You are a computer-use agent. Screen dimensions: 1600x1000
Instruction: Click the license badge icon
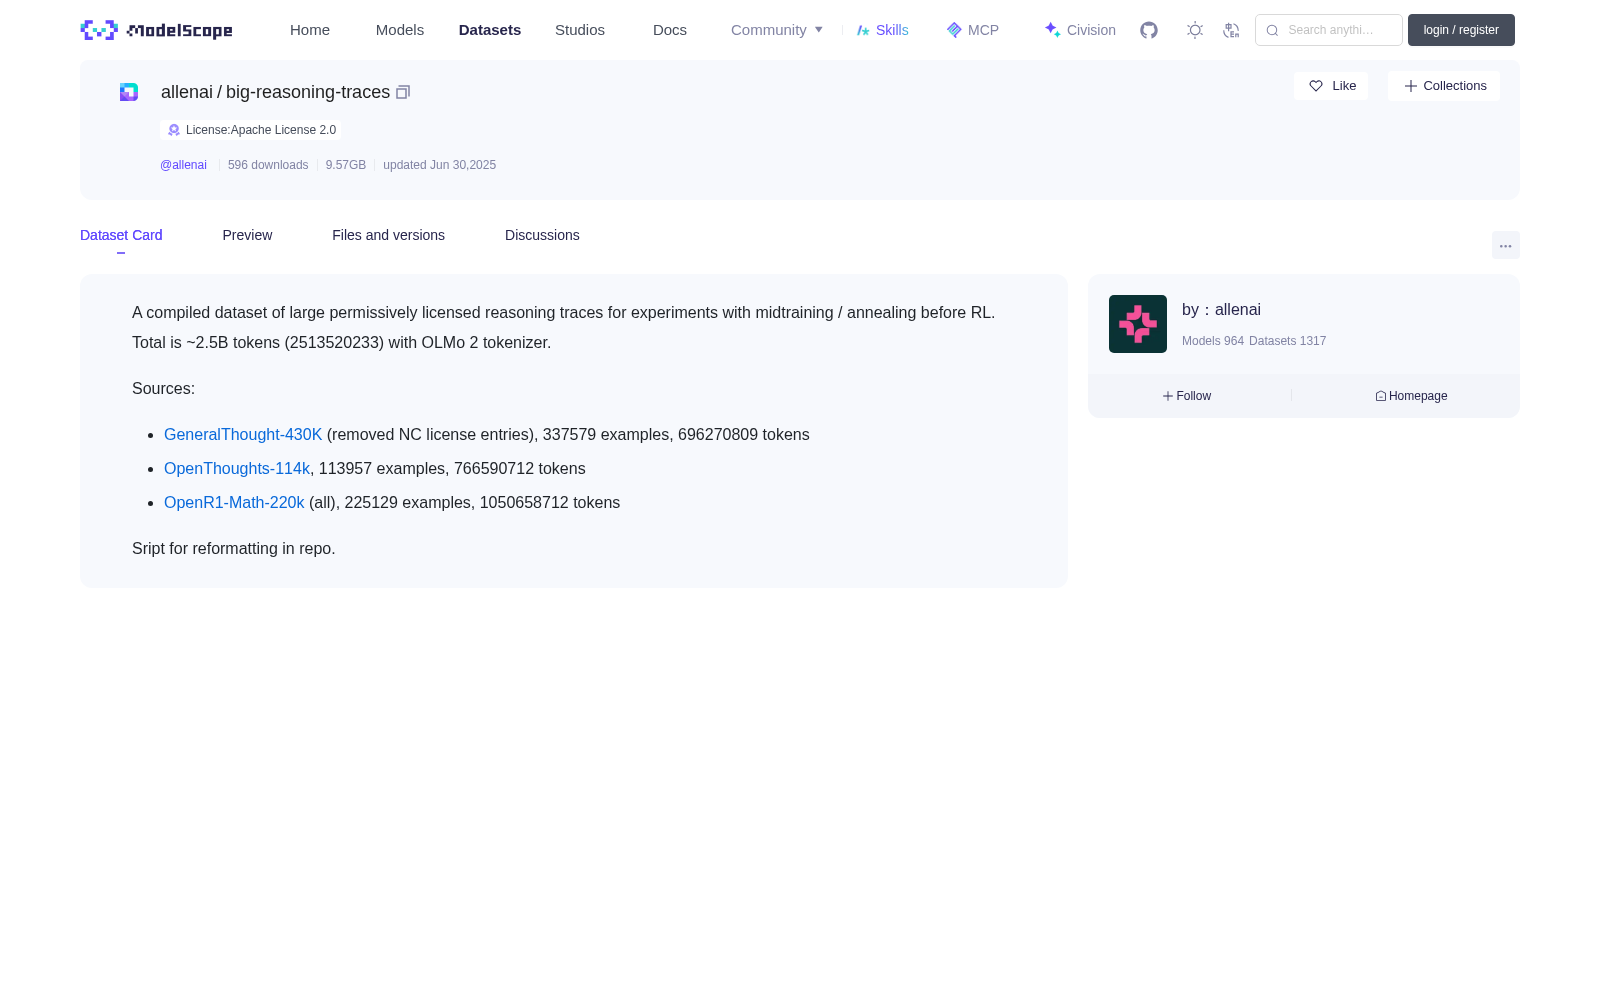coord(174,130)
